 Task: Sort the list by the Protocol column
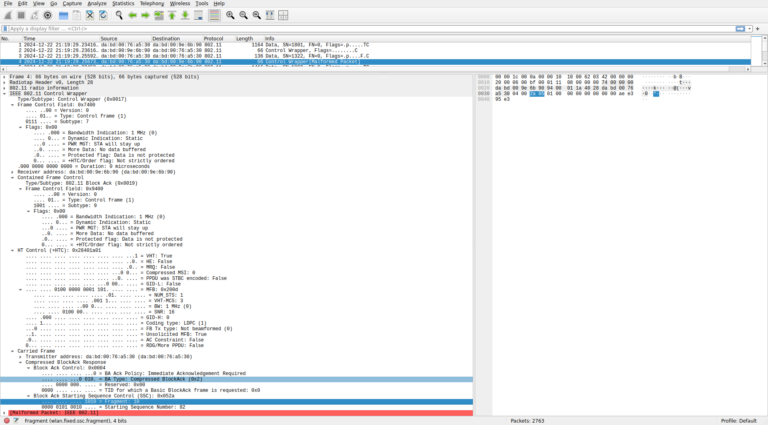click(219, 39)
